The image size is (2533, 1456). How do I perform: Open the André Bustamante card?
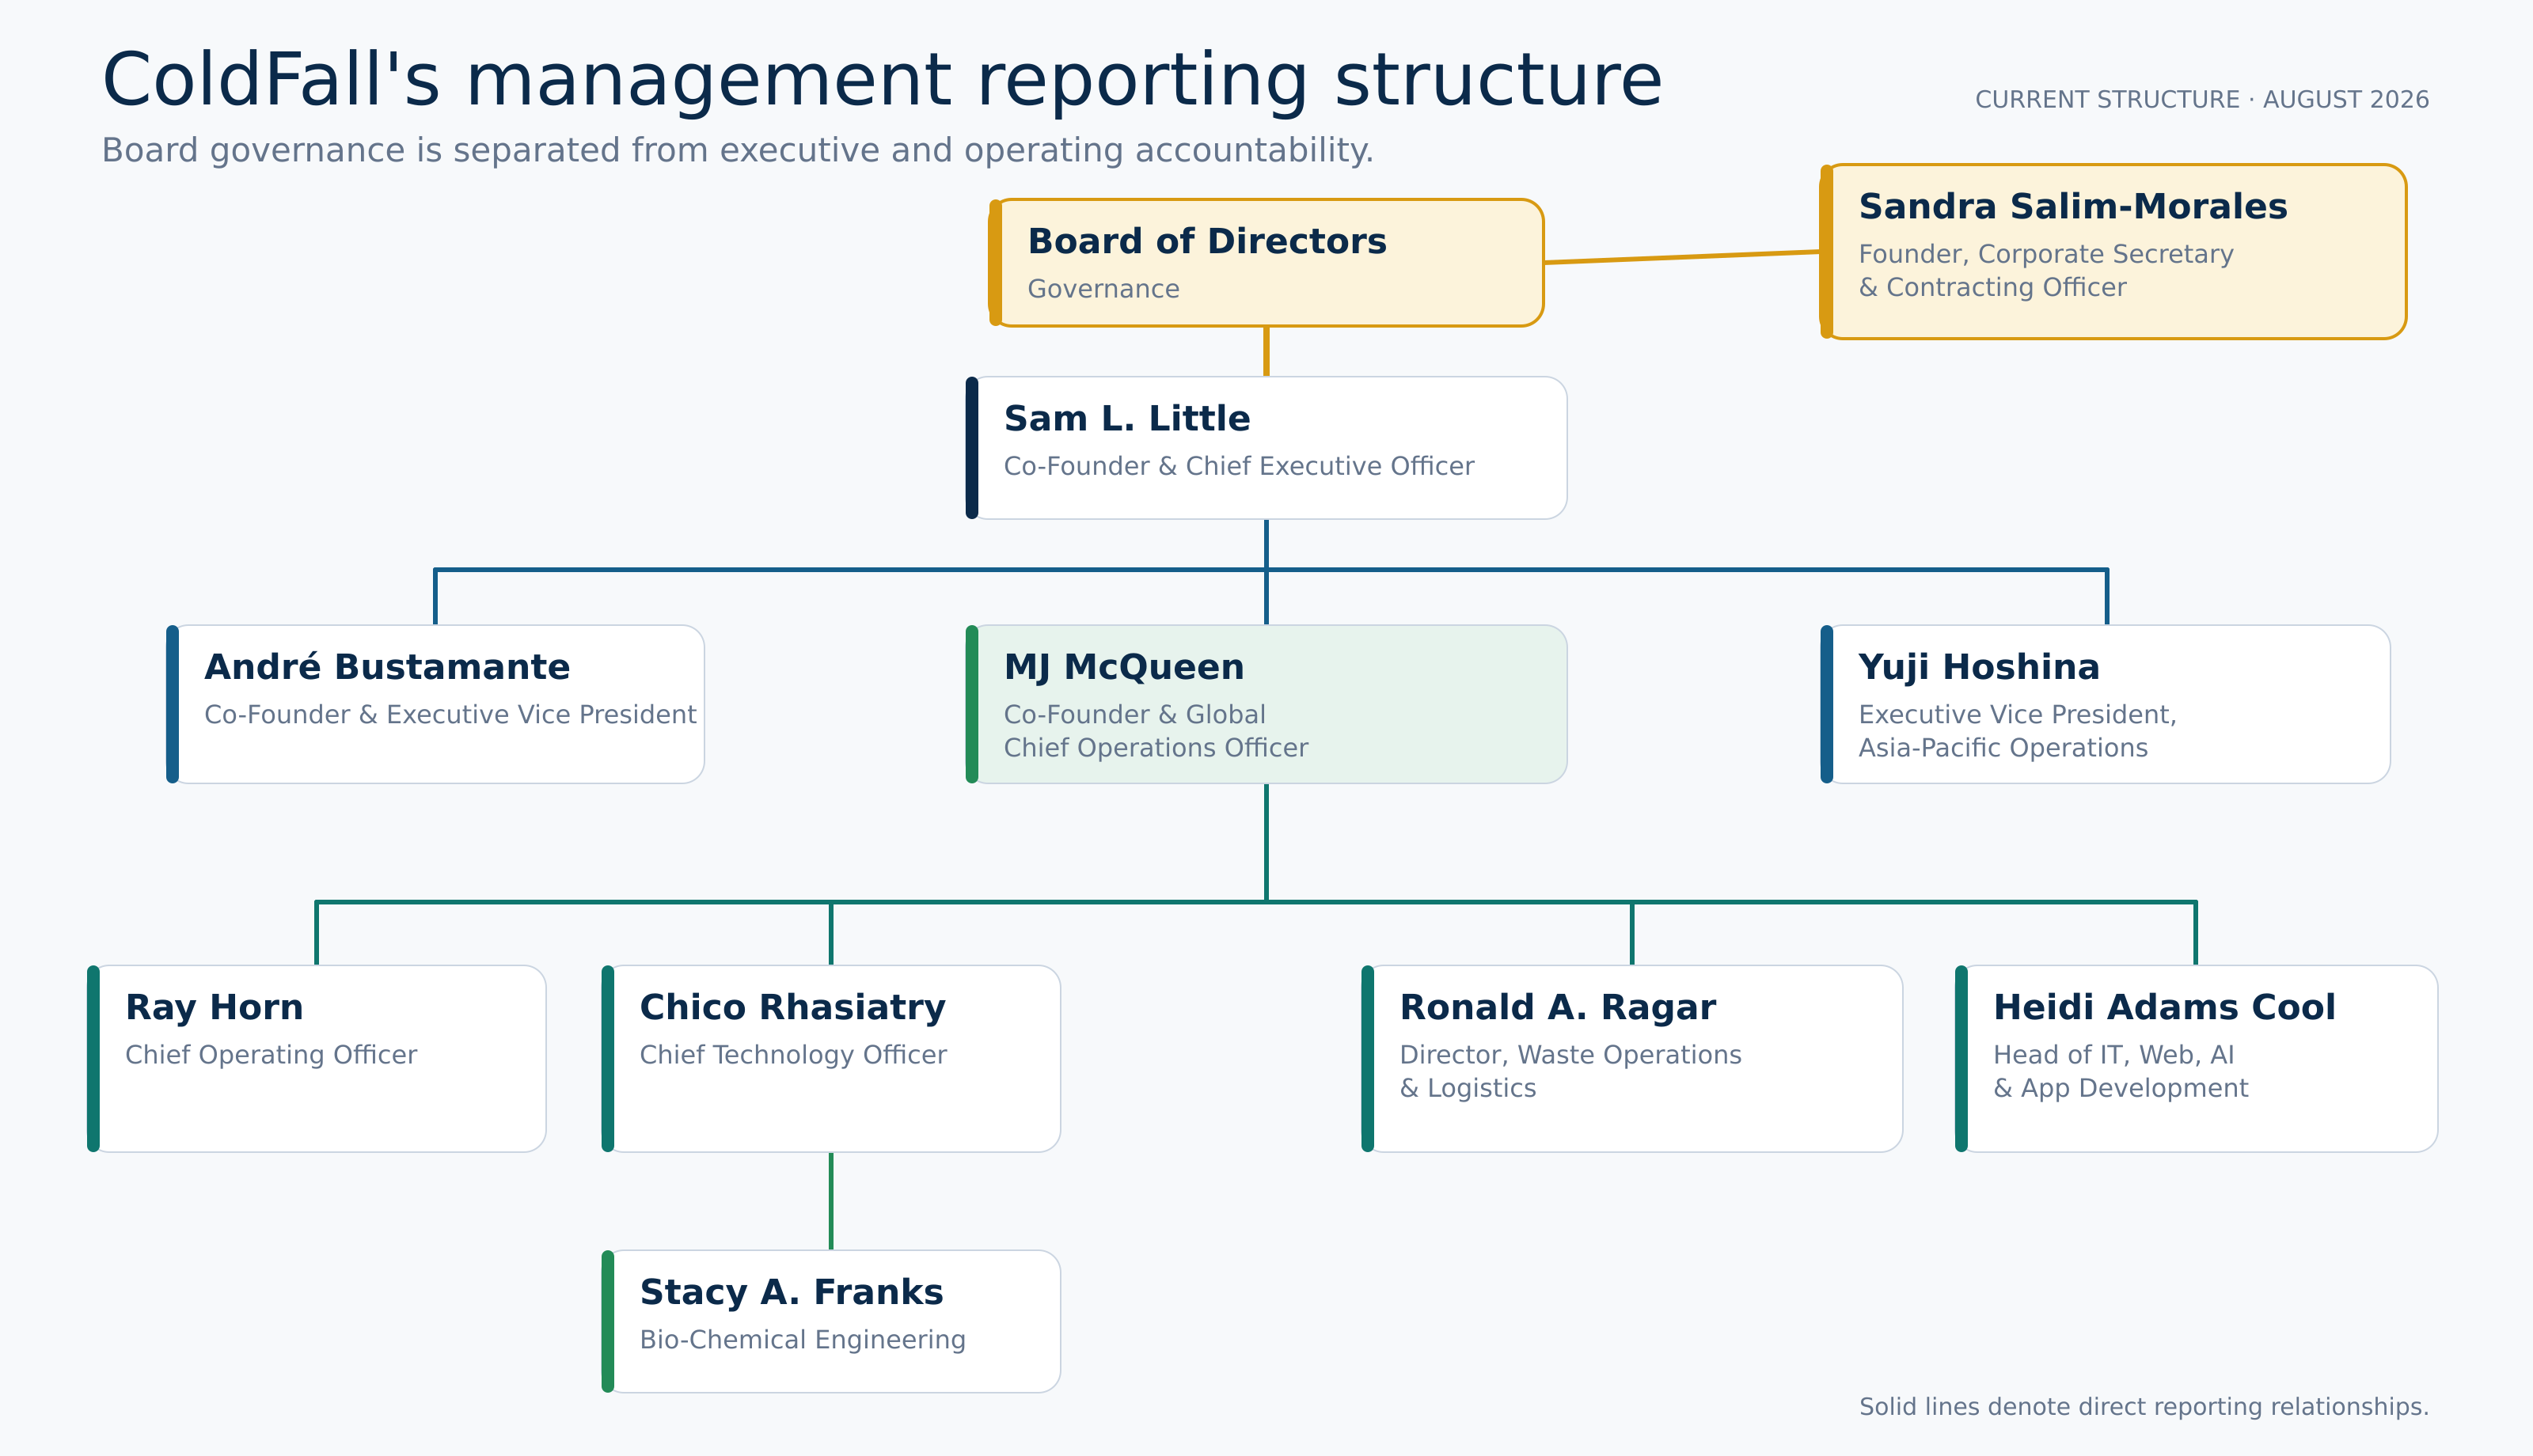[435, 704]
